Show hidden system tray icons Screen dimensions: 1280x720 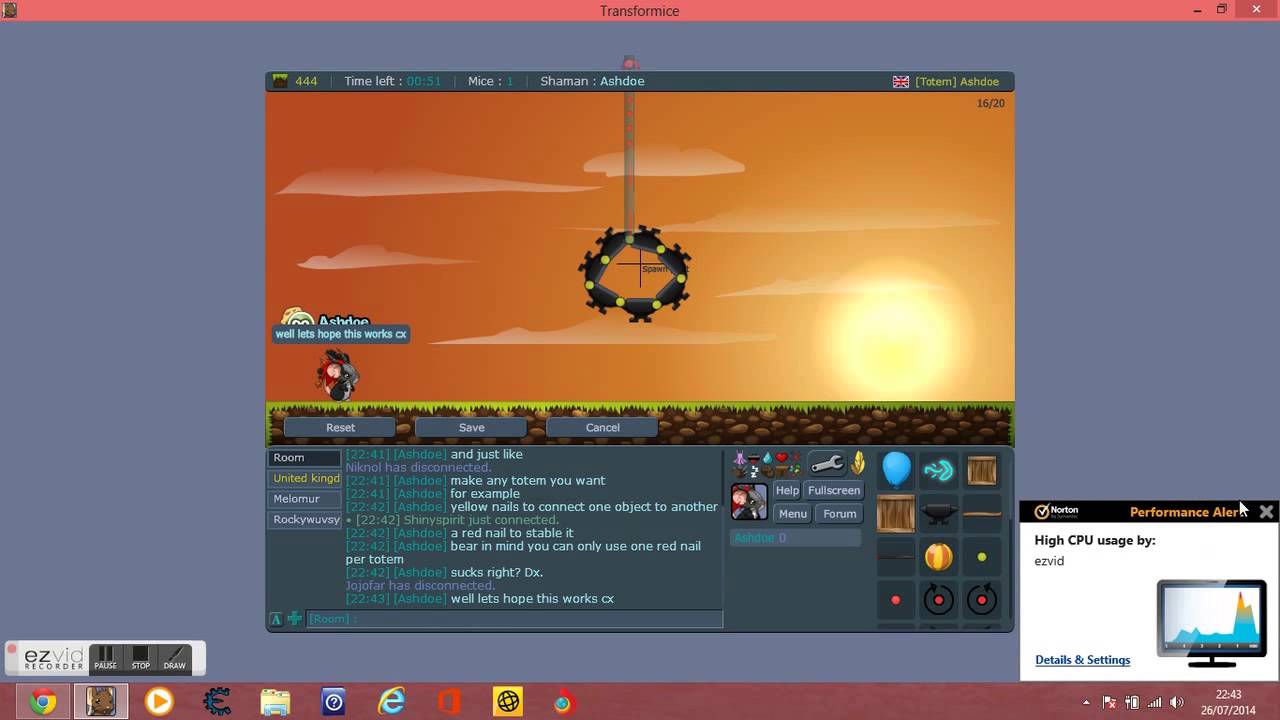pyautogui.click(x=1087, y=702)
